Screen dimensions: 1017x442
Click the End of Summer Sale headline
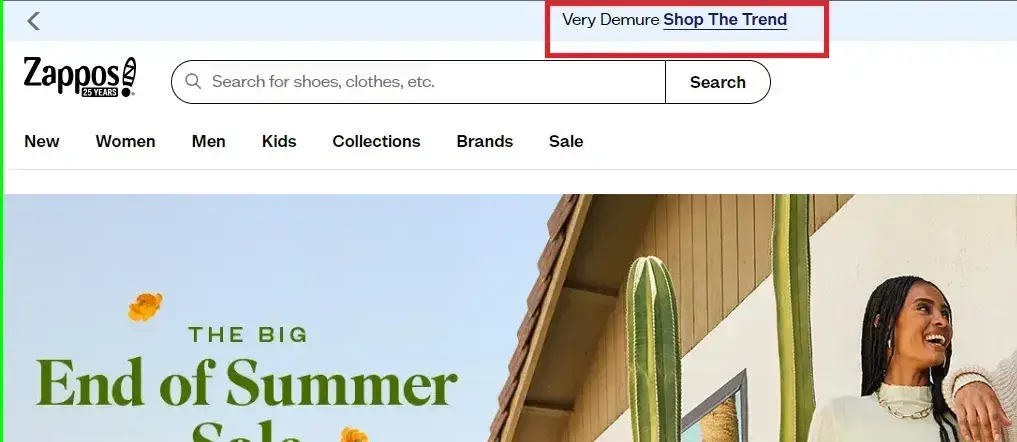point(246,399)
